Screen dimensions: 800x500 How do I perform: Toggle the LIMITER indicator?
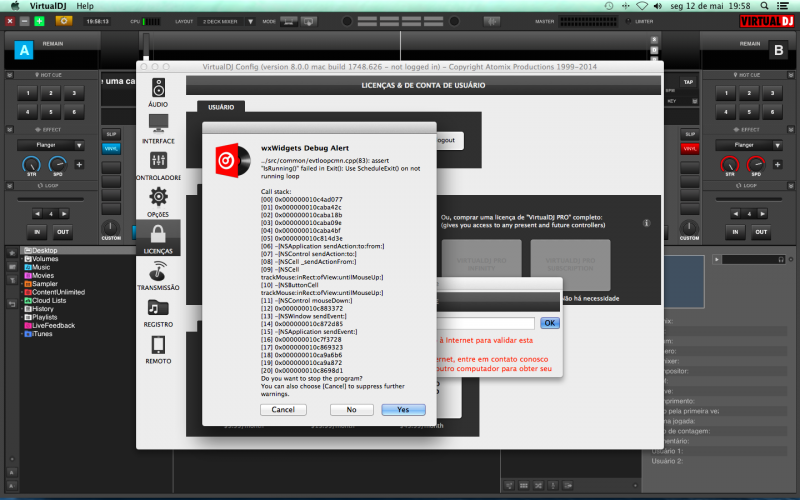(628, 21)
